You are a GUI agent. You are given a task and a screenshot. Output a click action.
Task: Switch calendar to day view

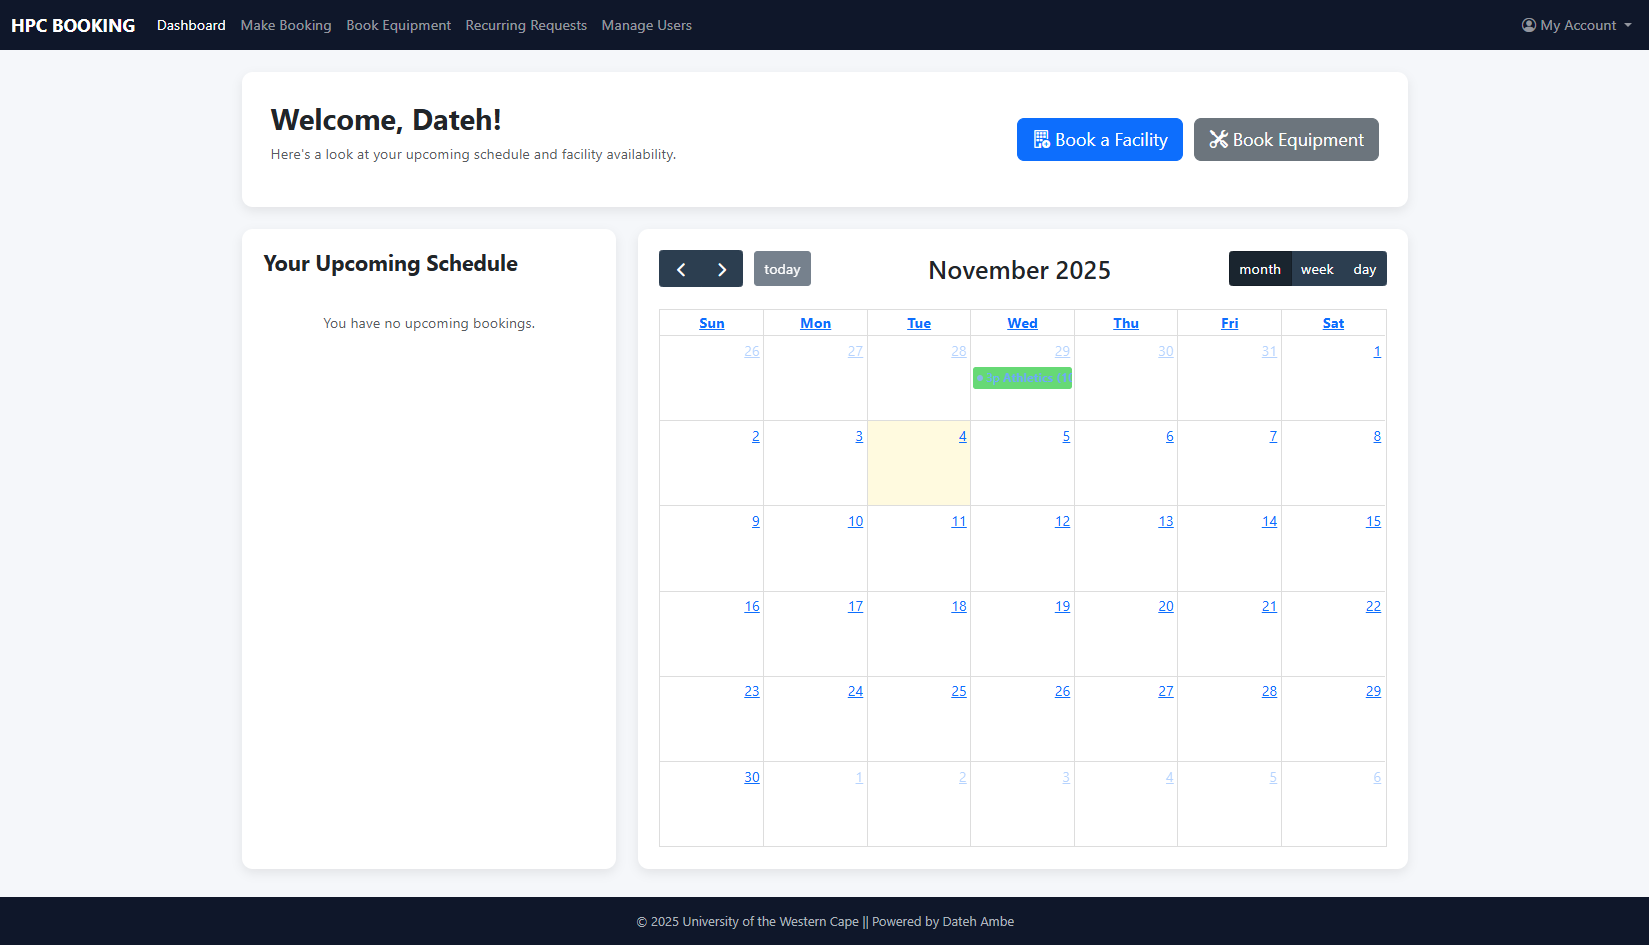pos(1364,269)
